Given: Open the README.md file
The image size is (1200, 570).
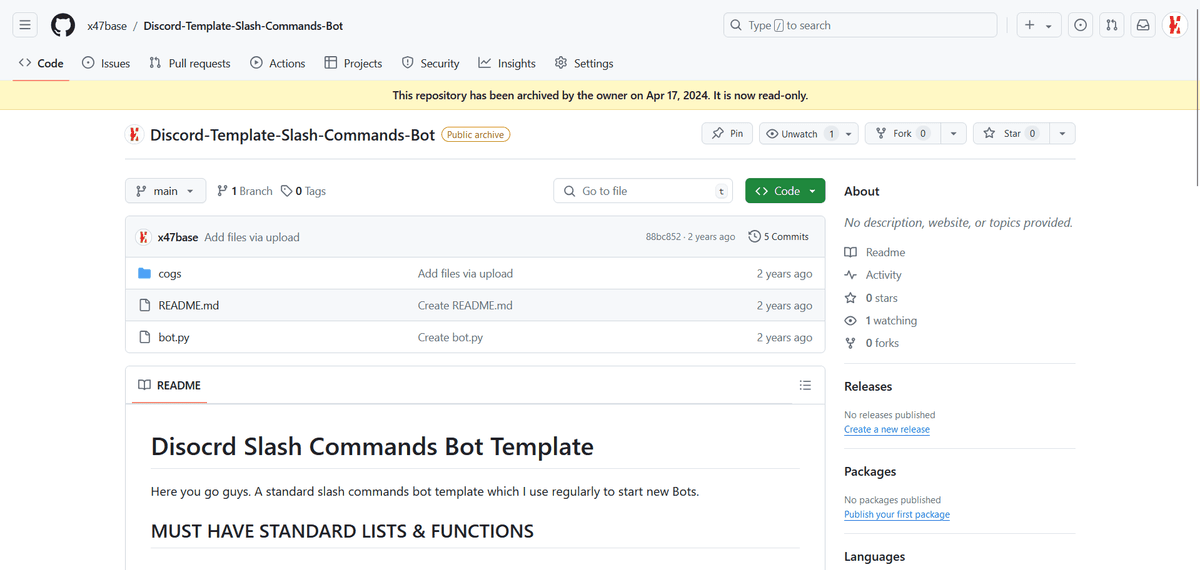Looking at the screenshot, I should [188, 305].
